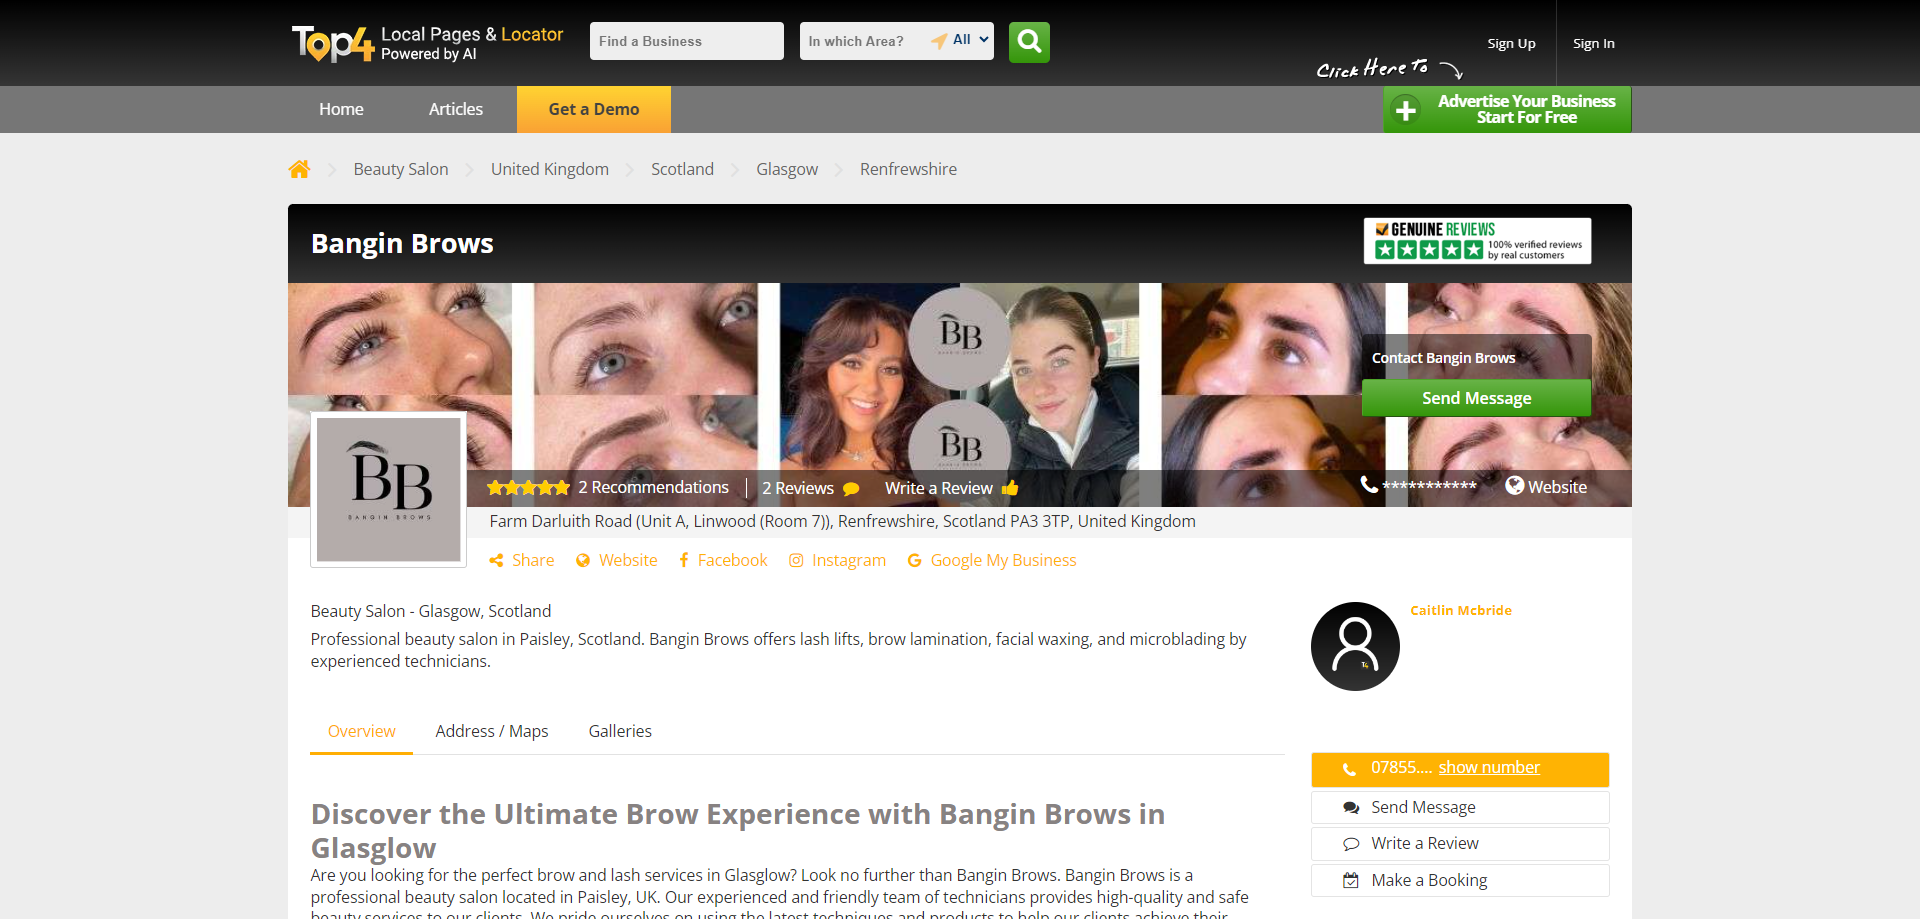Switch to the Galleries tab

[x=620, y=731]
